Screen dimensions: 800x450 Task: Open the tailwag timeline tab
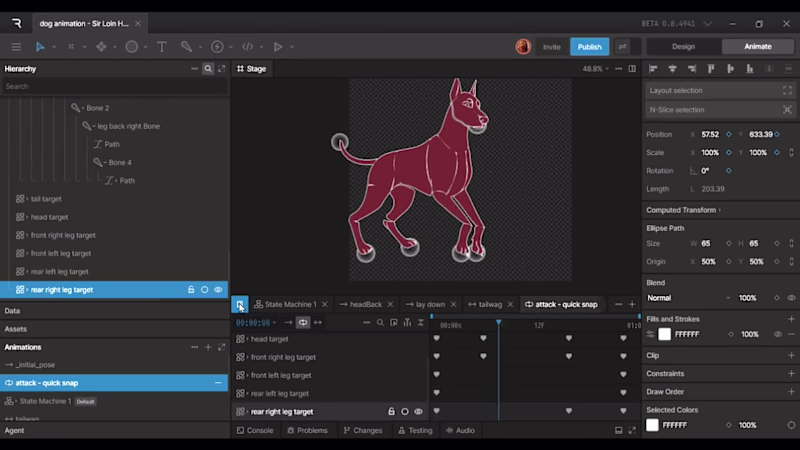(490, 304)
